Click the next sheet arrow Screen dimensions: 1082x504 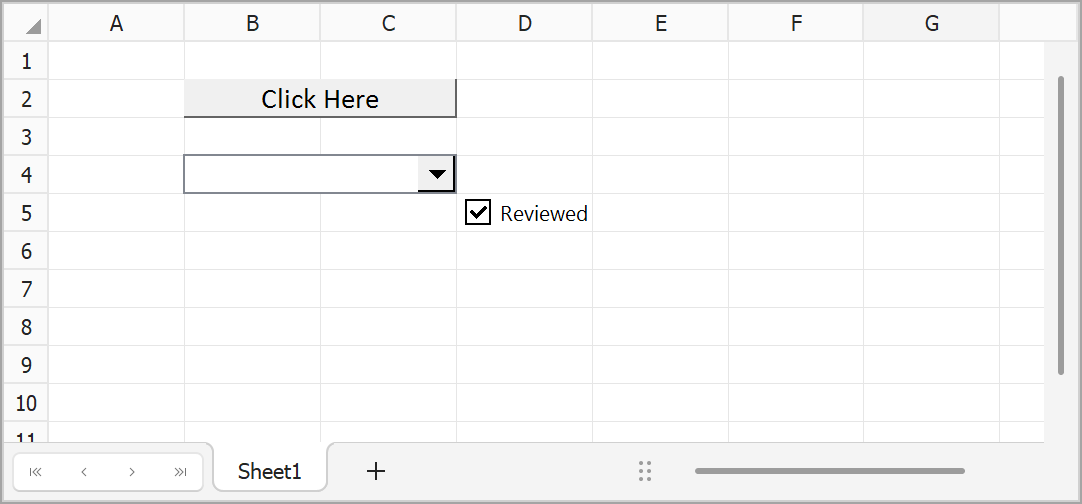(x=132, y=472)
